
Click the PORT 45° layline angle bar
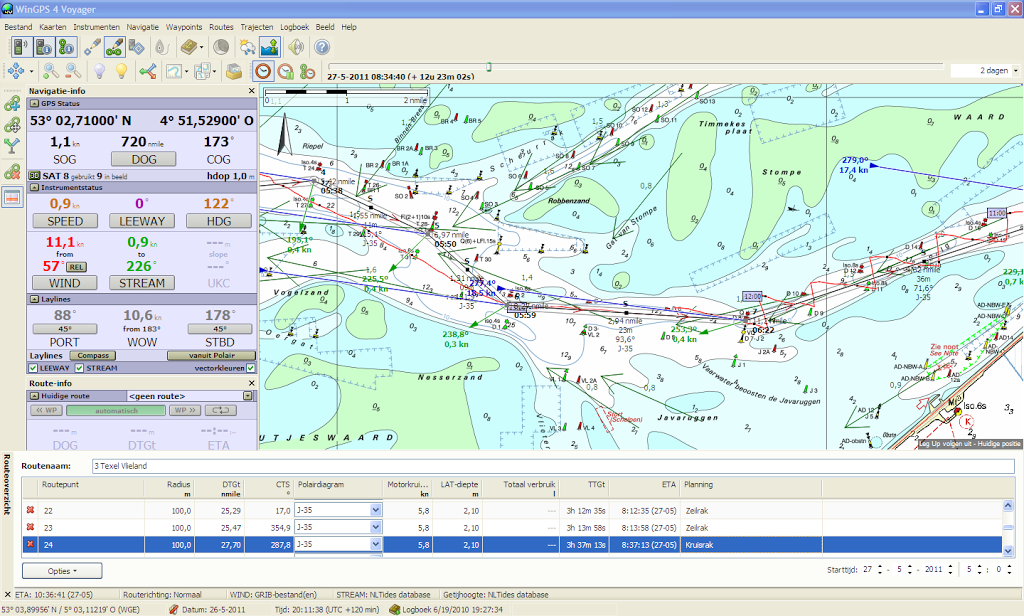point(65,329)
